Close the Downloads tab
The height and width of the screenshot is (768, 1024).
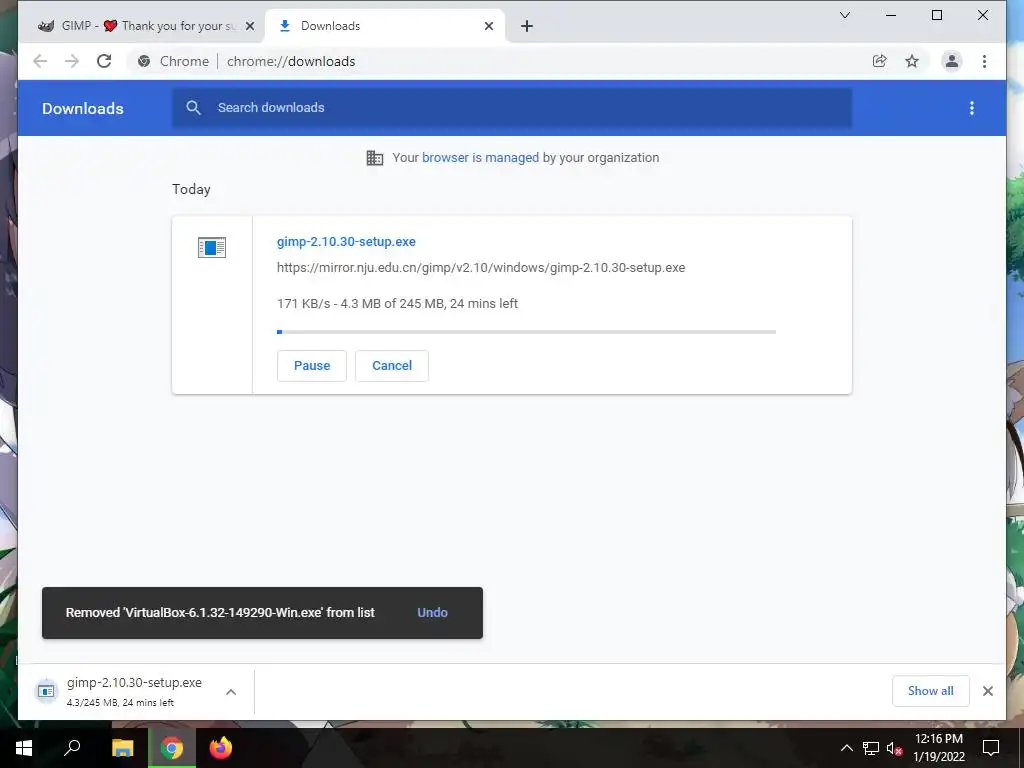click(488, 26)
